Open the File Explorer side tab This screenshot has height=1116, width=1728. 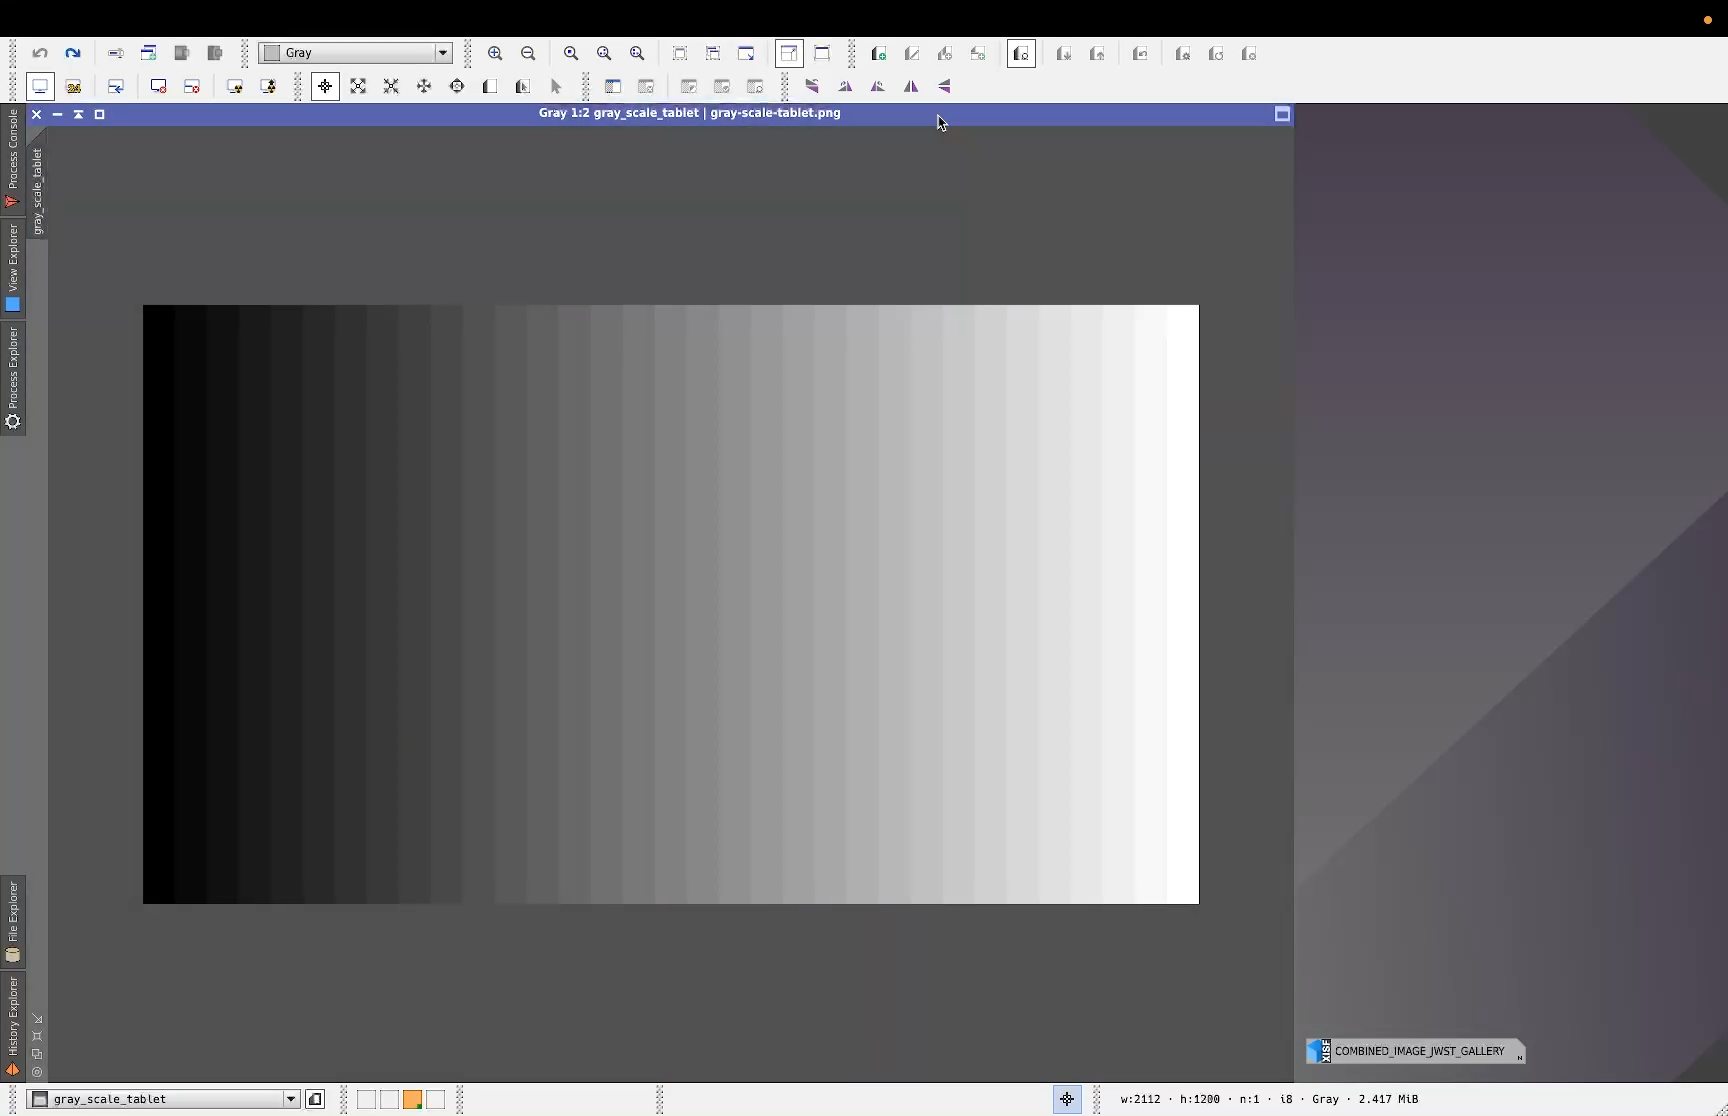(12, 921)
